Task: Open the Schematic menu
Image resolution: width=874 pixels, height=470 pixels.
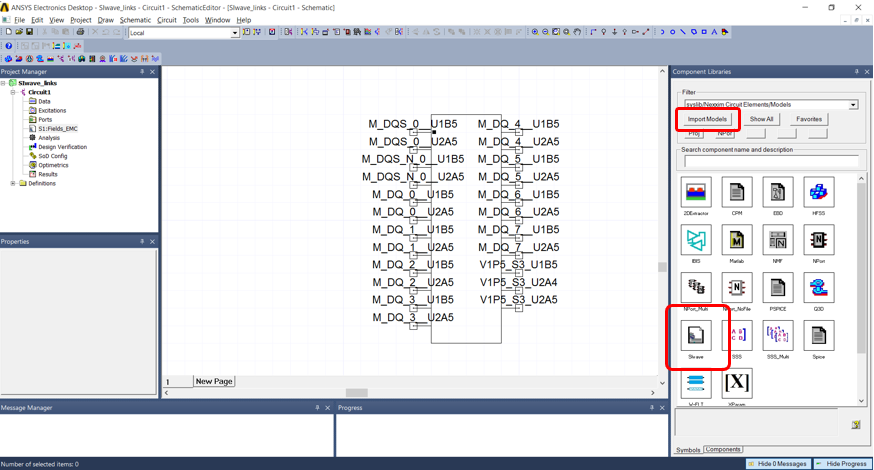Action: (135, 20)
